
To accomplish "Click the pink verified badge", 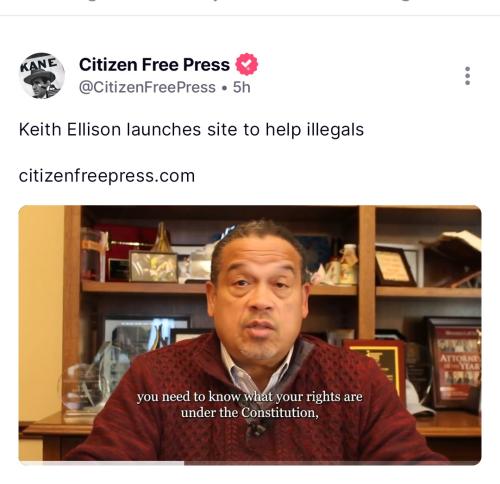I will (x=247, y=64).
